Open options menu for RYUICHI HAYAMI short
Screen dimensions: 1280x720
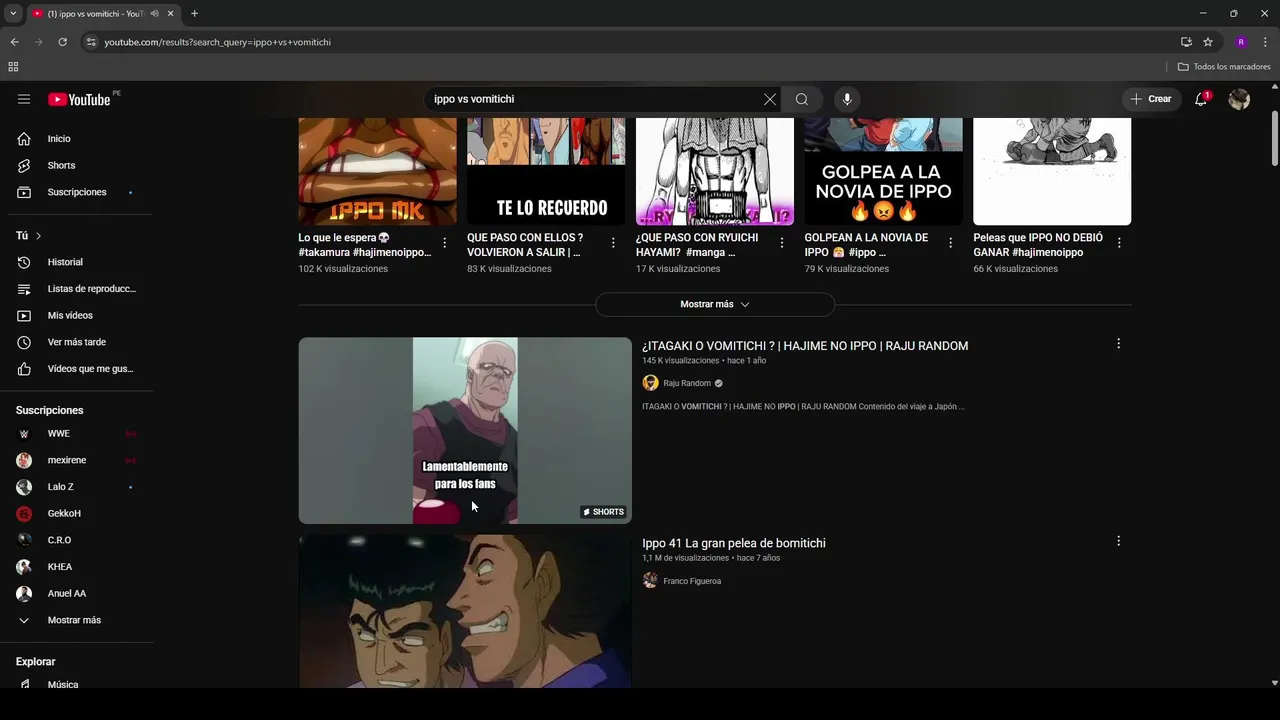click(782, 243)
